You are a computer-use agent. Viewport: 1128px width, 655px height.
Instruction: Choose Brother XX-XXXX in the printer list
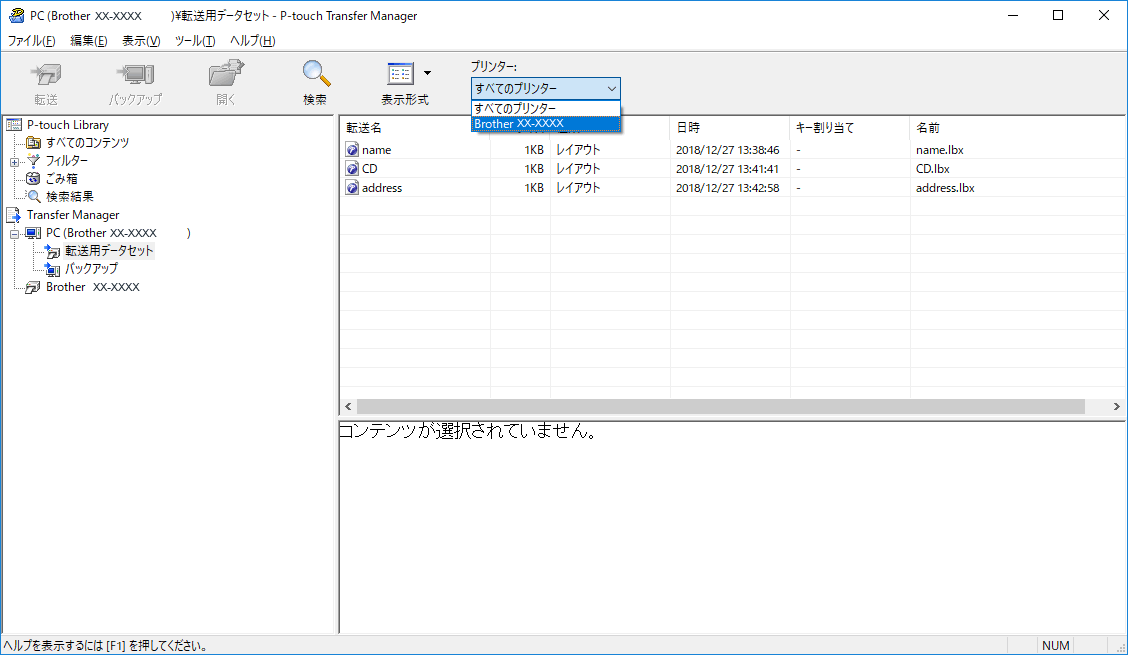(x=545, y=124)
